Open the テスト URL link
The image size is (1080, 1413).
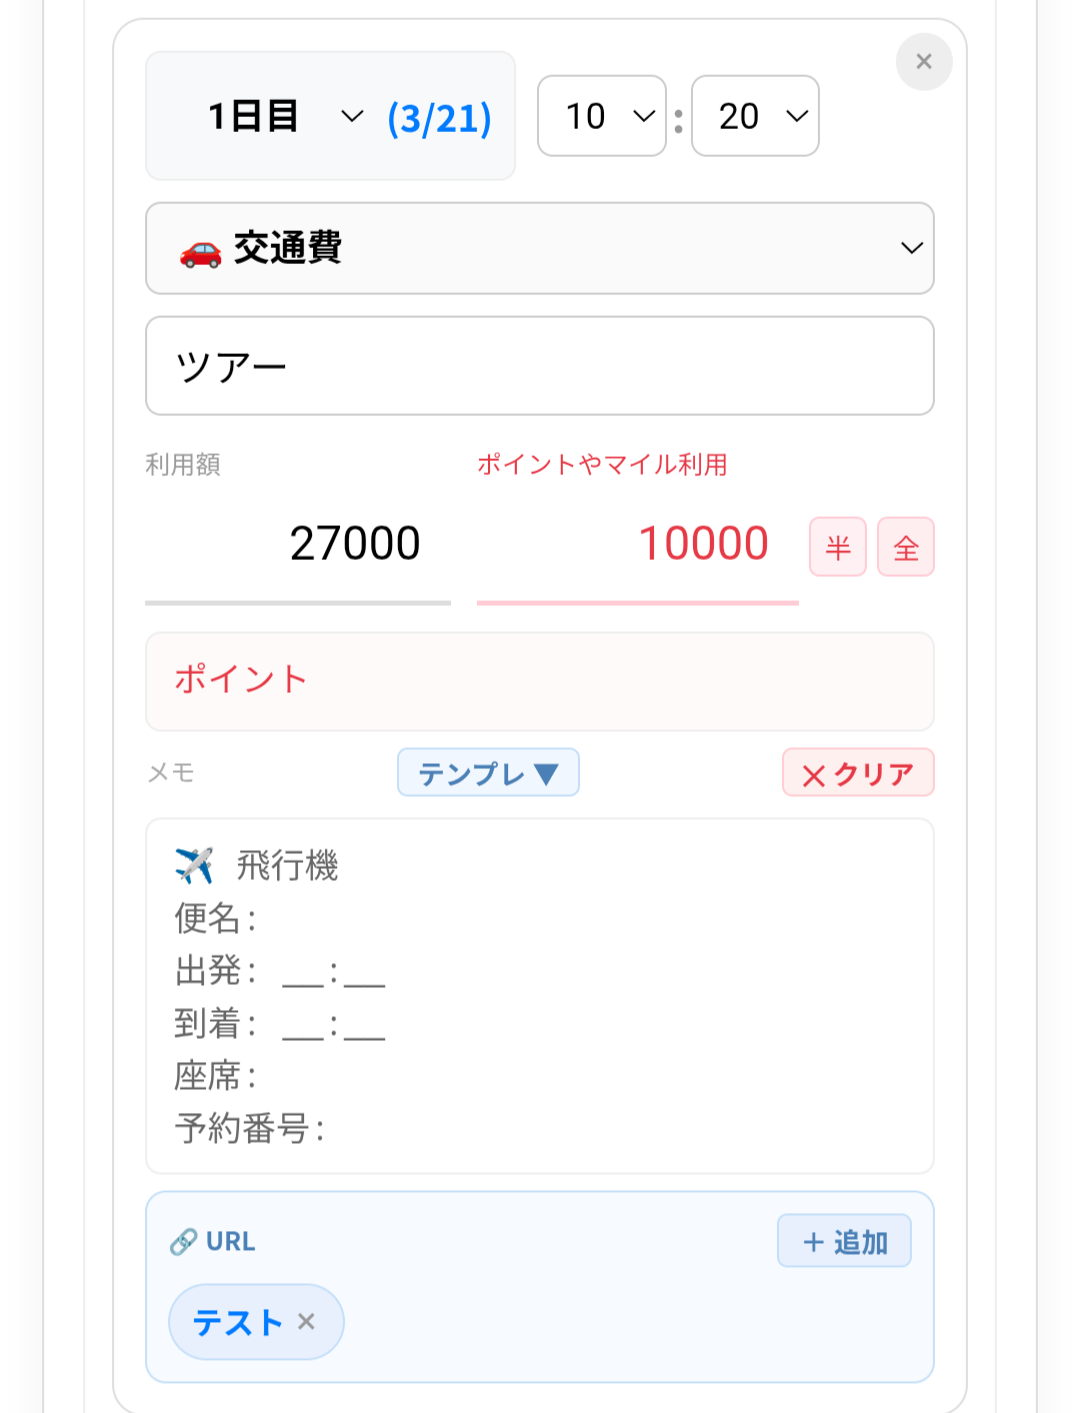click(x=238, y=1322)
